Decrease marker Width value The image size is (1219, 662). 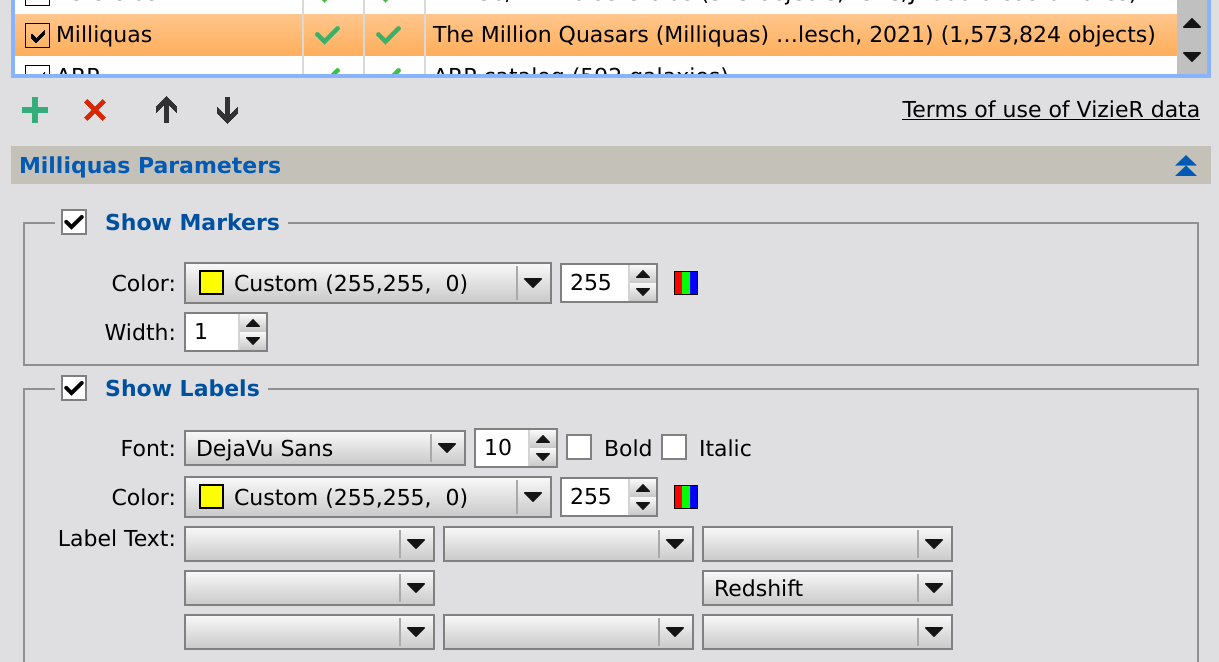point(254,341)
